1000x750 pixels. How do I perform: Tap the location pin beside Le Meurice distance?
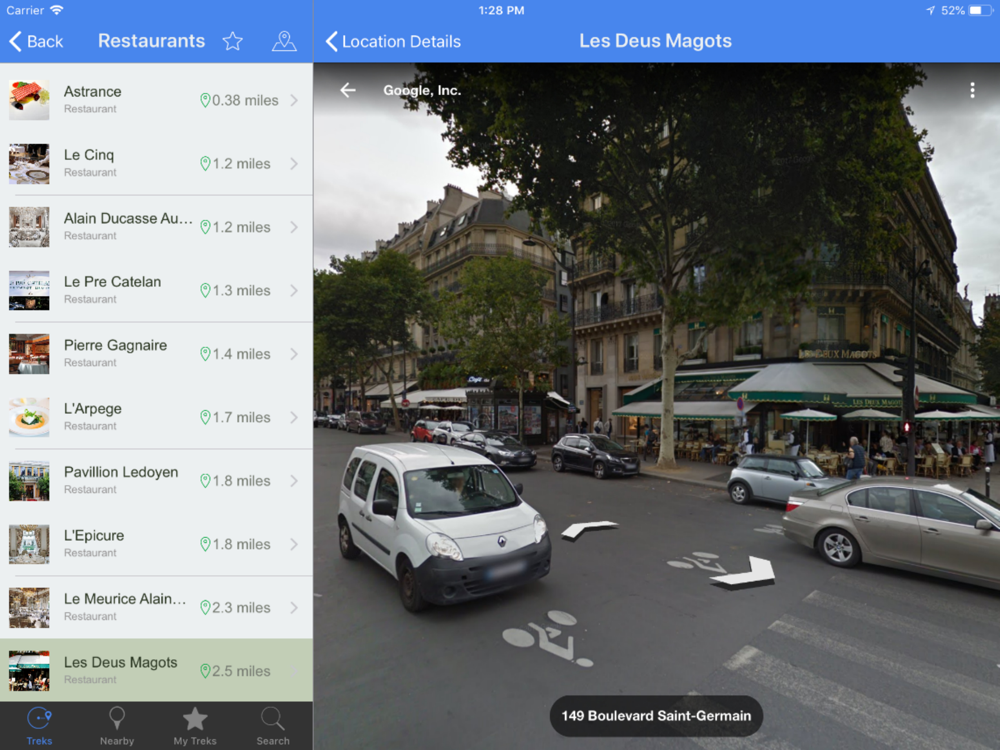tap(205, 608)
